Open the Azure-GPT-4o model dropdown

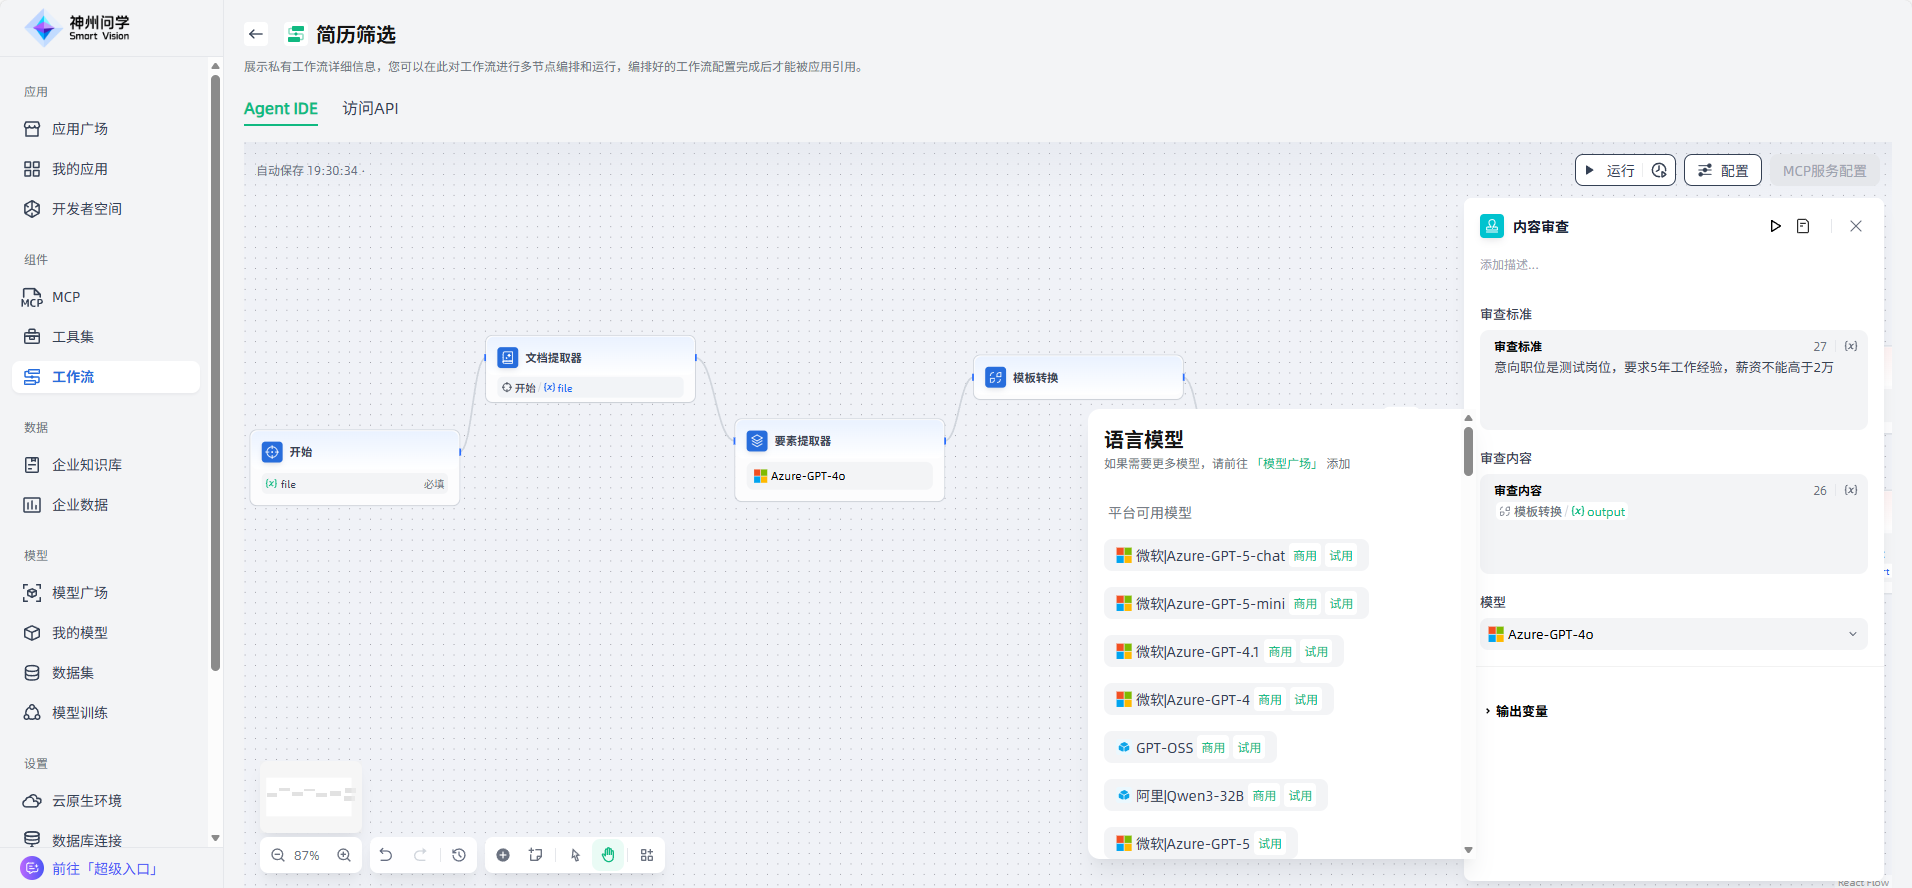[1673, 634]
